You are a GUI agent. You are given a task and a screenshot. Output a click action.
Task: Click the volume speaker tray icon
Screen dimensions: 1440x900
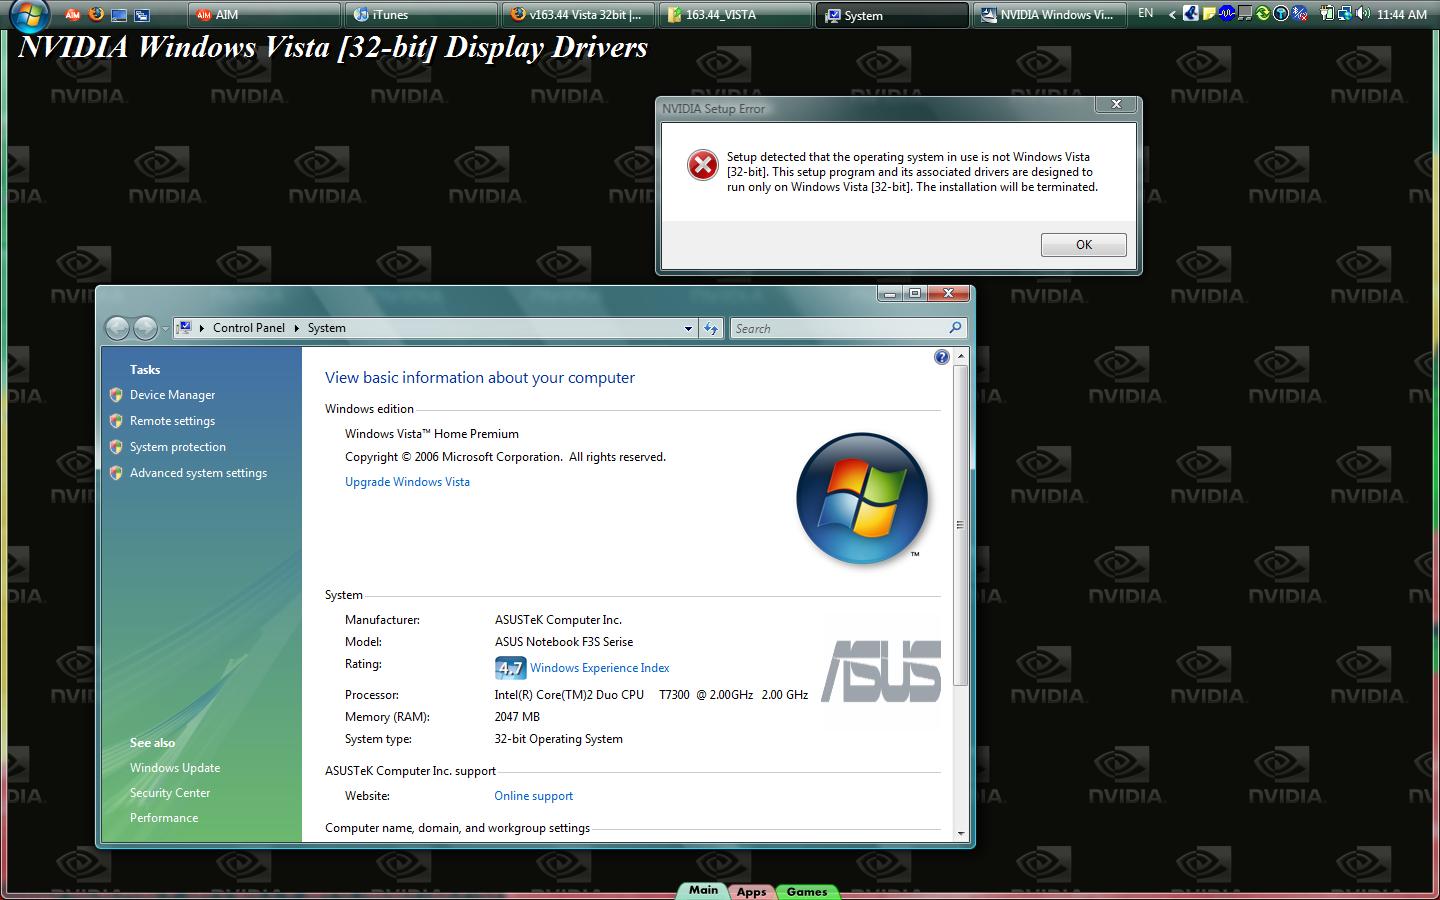(x=1364, y=14)
